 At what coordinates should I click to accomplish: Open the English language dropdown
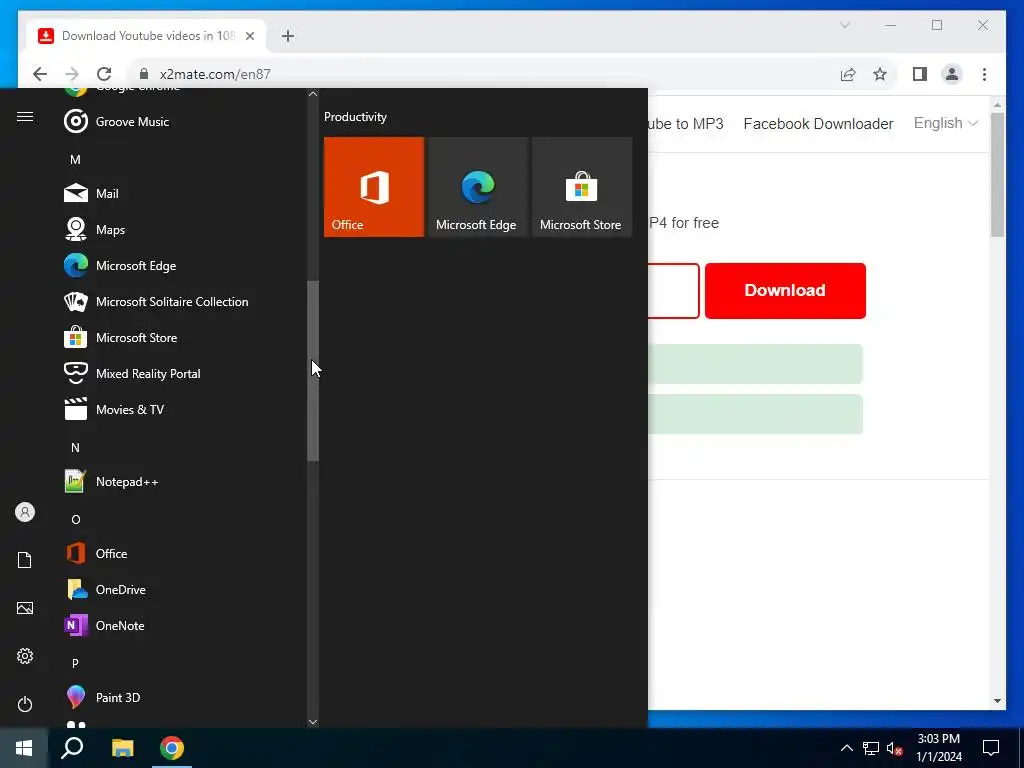point(945,123)
